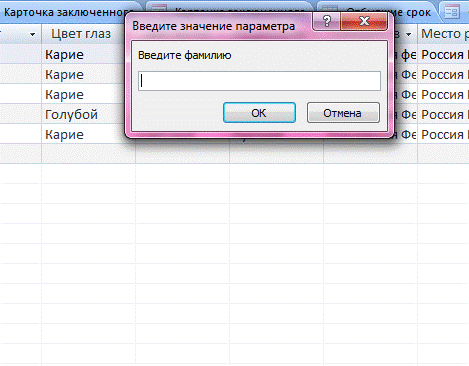The image size is (469, 366).
Task: Close the Введите значение параметра dialog
Action: tap(364, 21)
